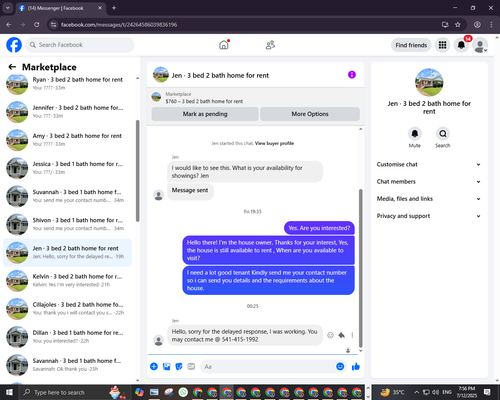This screenshot has height=400, width=500.
Task: Open the Marketplace listing $760 header
Action: coord(255,98)
